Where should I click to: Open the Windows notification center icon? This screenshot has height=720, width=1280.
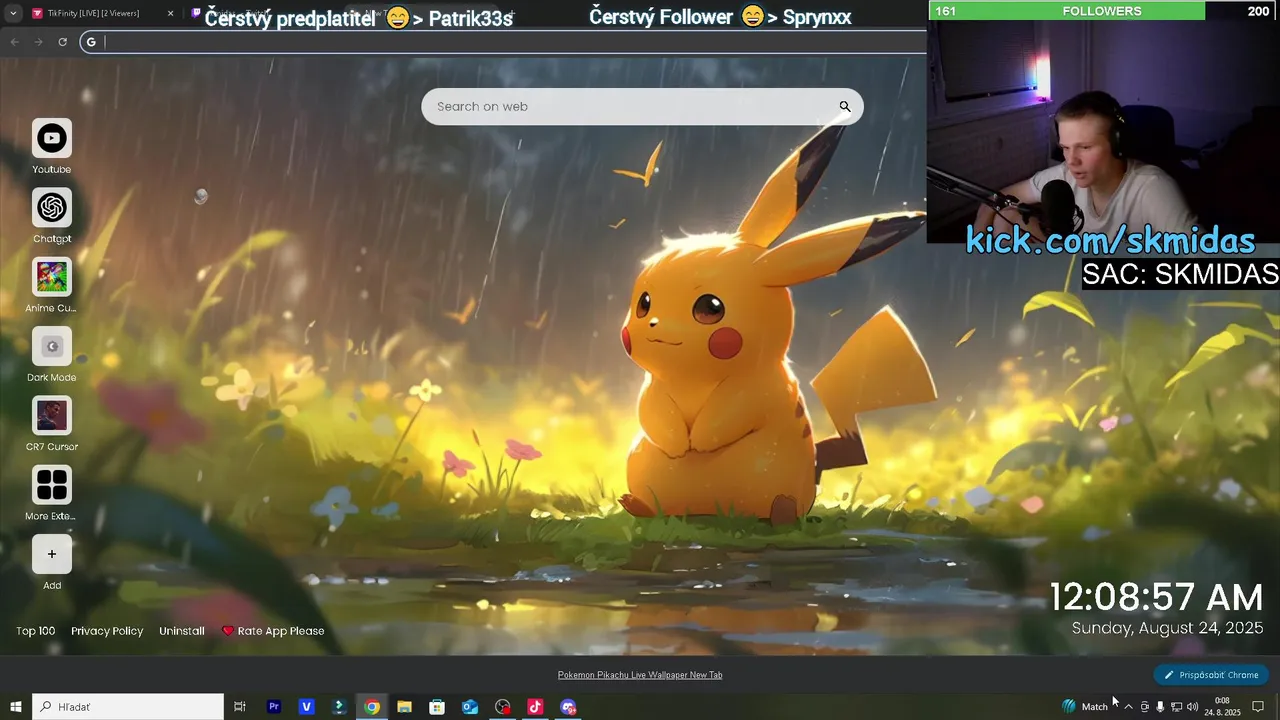coord(1258,707)
